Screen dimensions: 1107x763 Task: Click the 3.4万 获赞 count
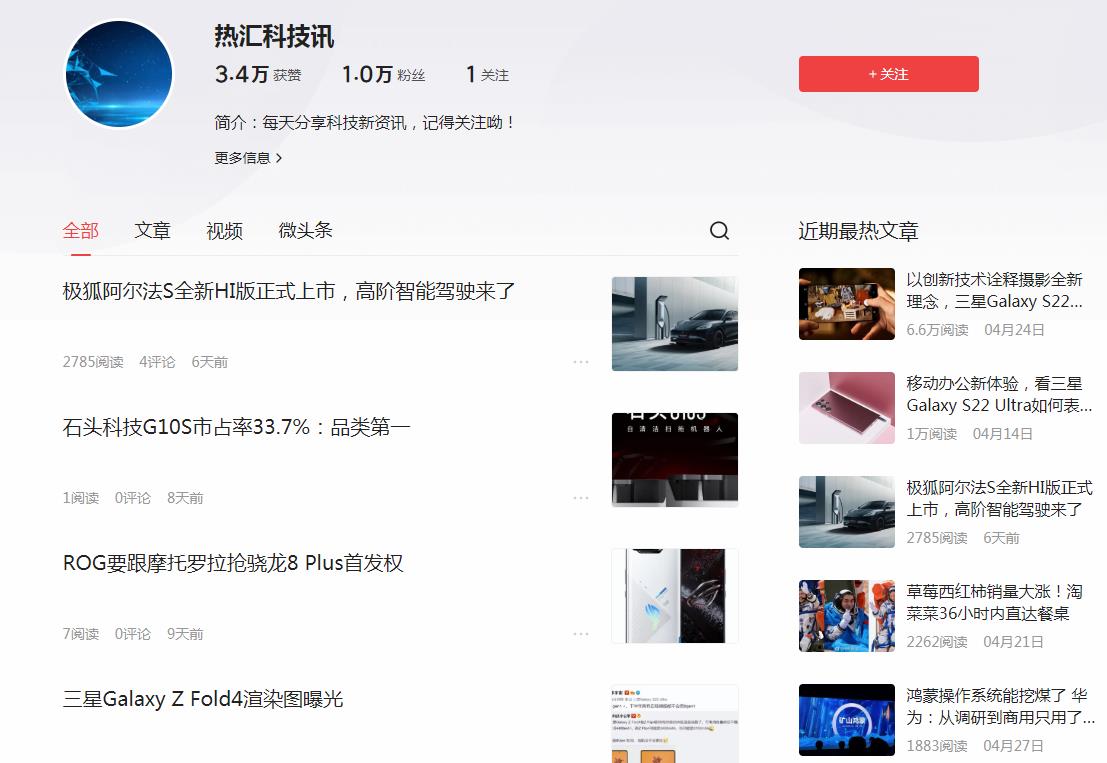coord(258,74)
